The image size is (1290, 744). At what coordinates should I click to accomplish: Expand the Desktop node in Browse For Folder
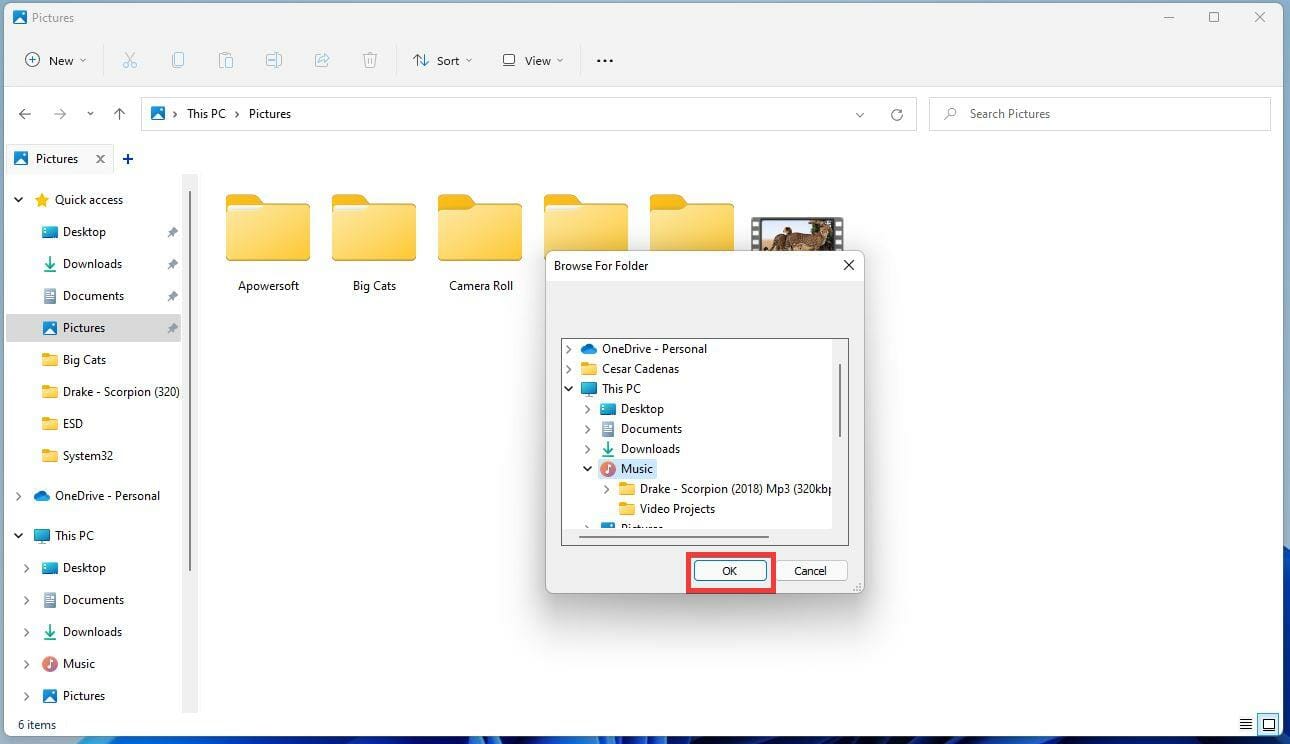point(587,408)
